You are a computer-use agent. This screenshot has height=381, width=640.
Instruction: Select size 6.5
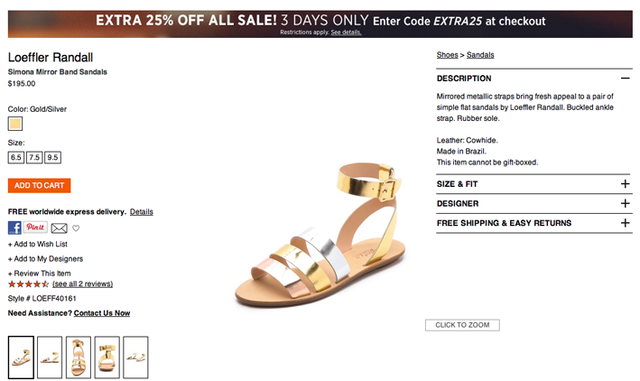16,157
